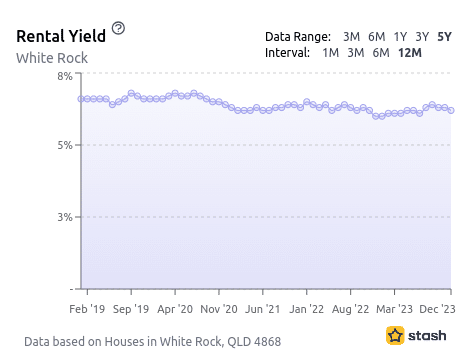
Task: Click the Apr '20 x-axis tick label
Action: pos(175,309)
